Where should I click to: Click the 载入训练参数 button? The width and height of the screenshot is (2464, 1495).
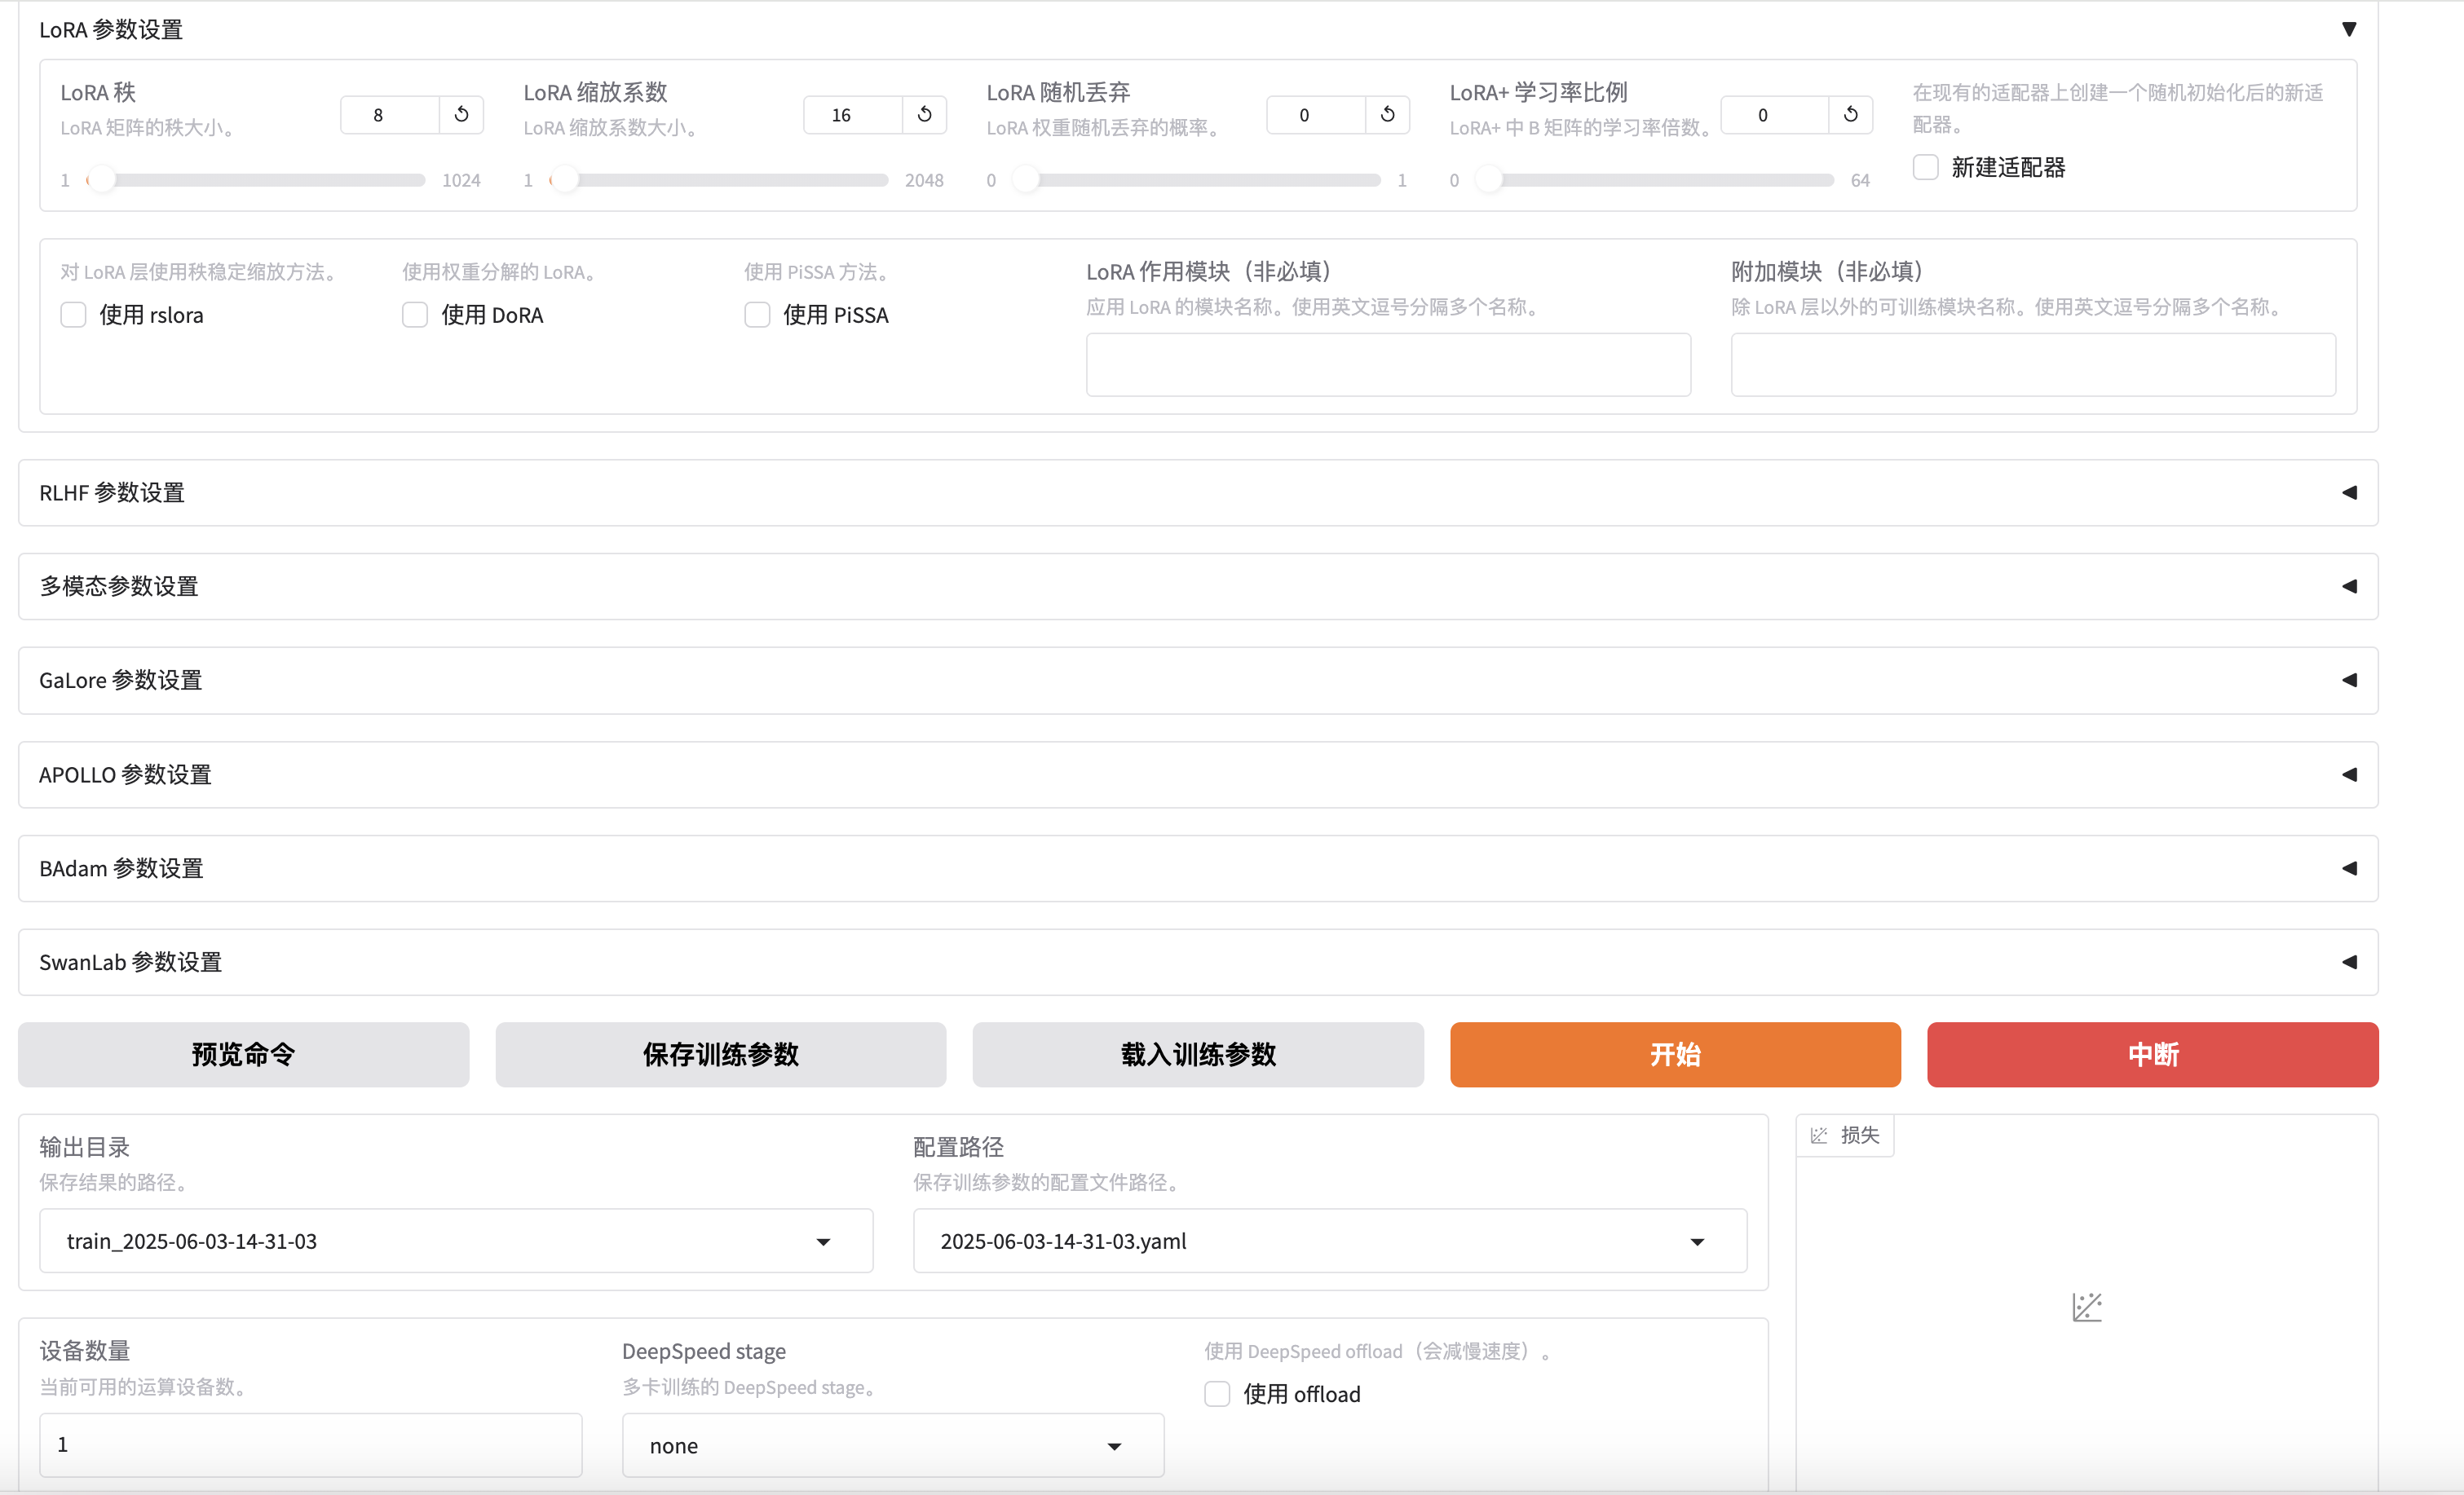1198,1054
